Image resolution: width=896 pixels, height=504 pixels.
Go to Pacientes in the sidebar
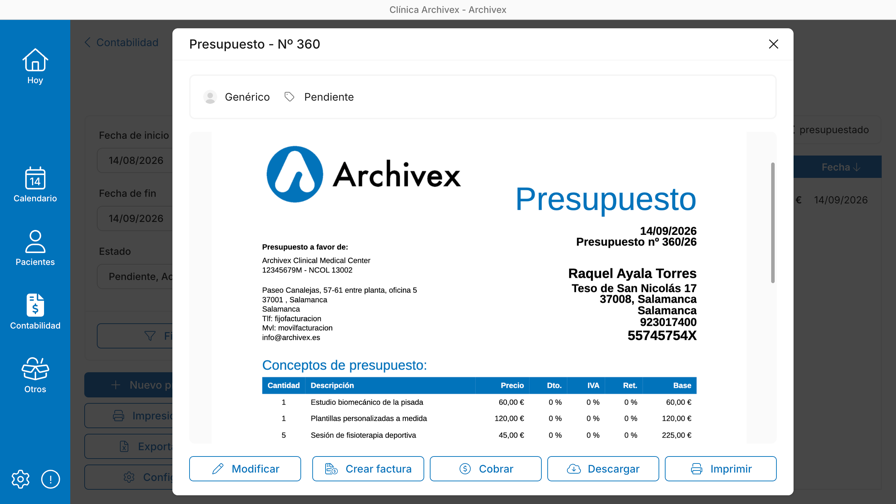[35, 248]
